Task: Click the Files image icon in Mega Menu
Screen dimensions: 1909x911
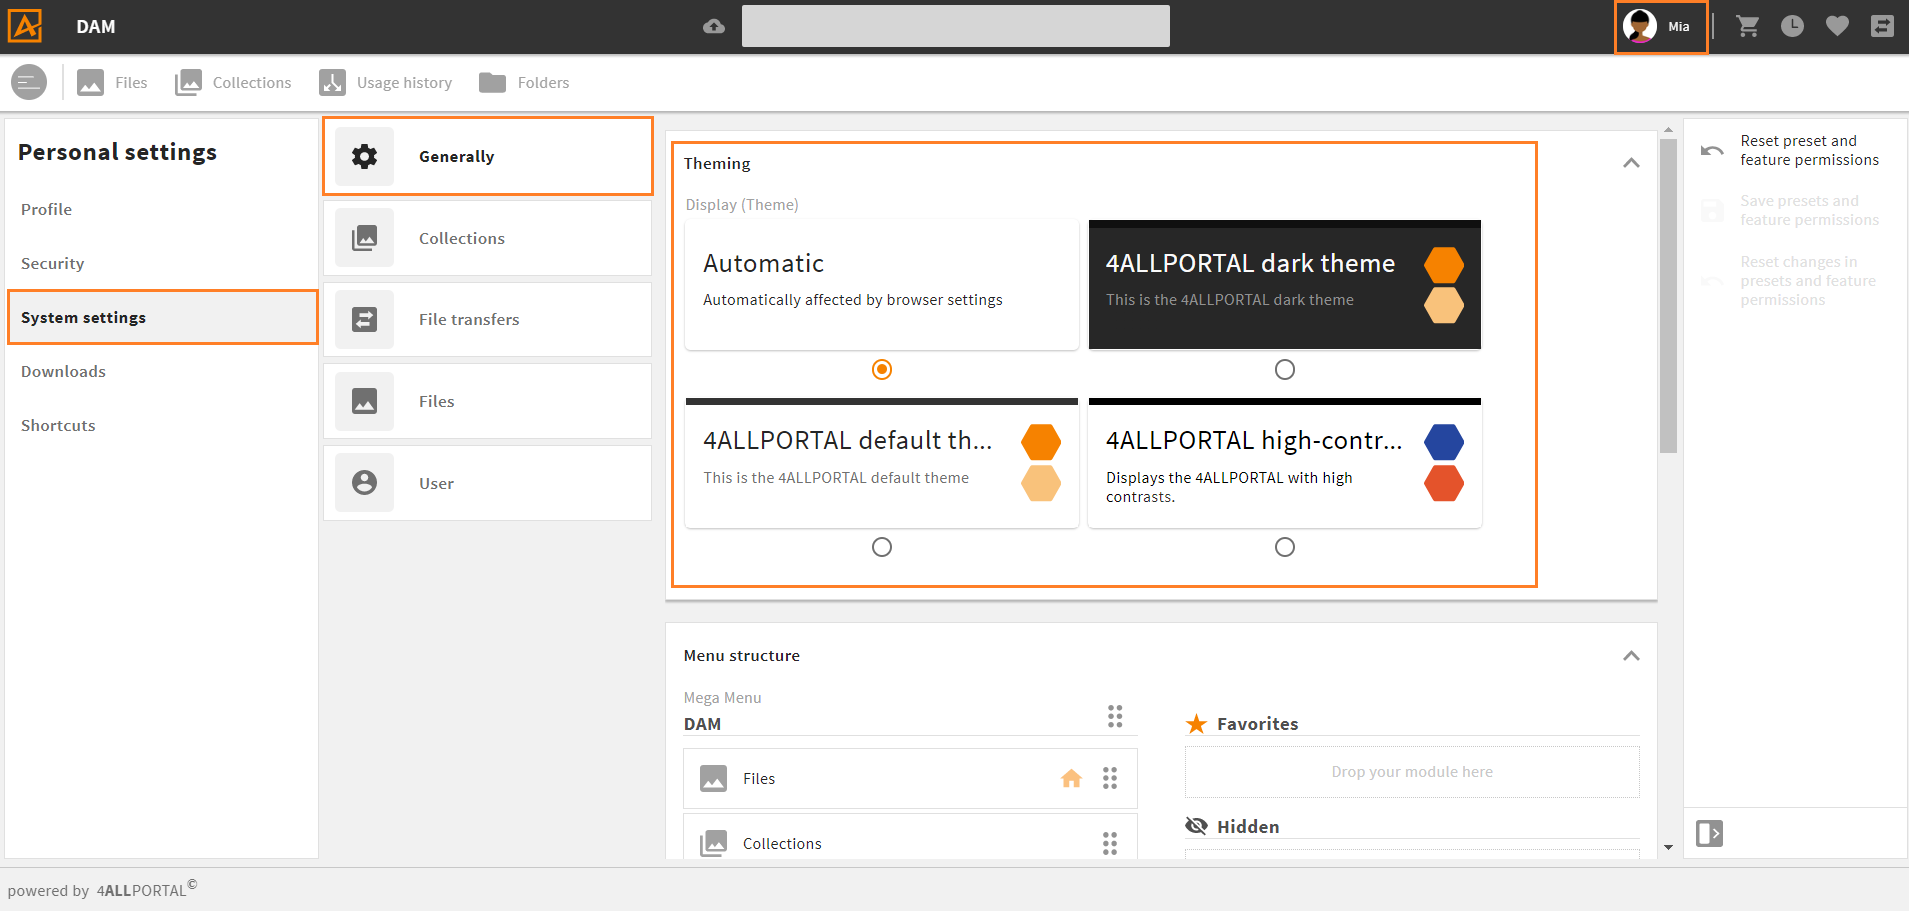Action: tap(713, 779)
